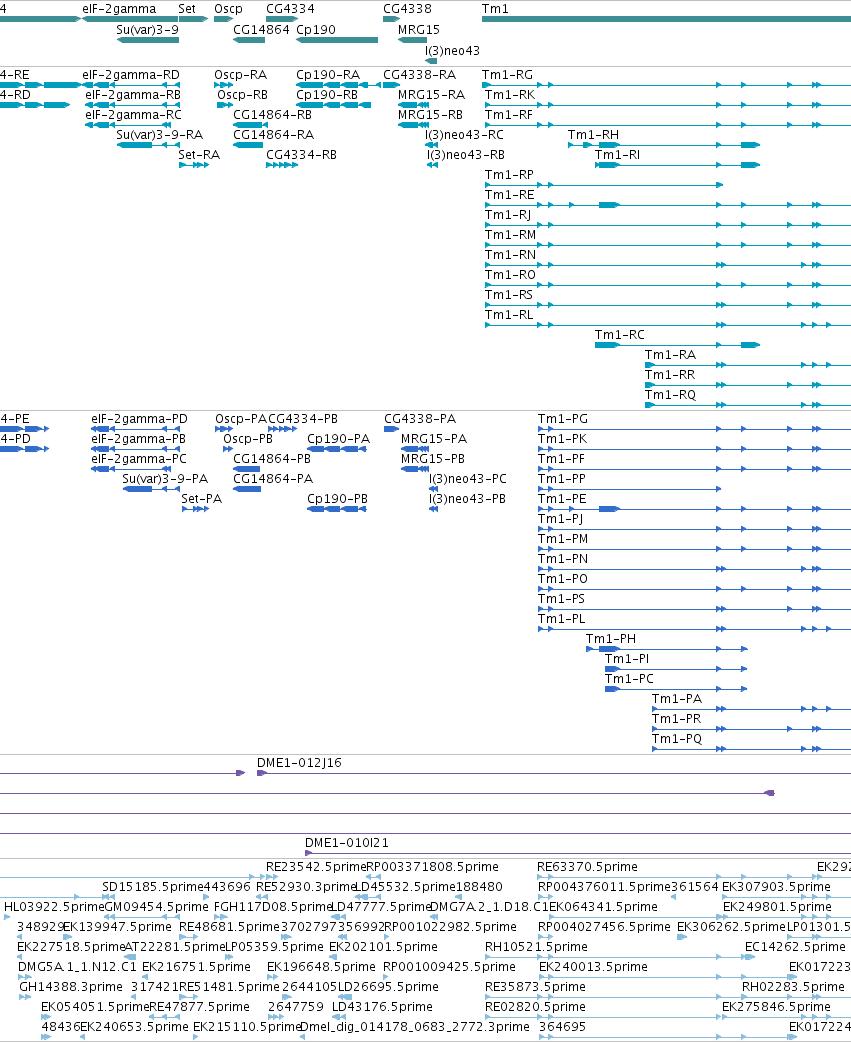Click EST EK240013.5prime

click(x=593, y=967)
